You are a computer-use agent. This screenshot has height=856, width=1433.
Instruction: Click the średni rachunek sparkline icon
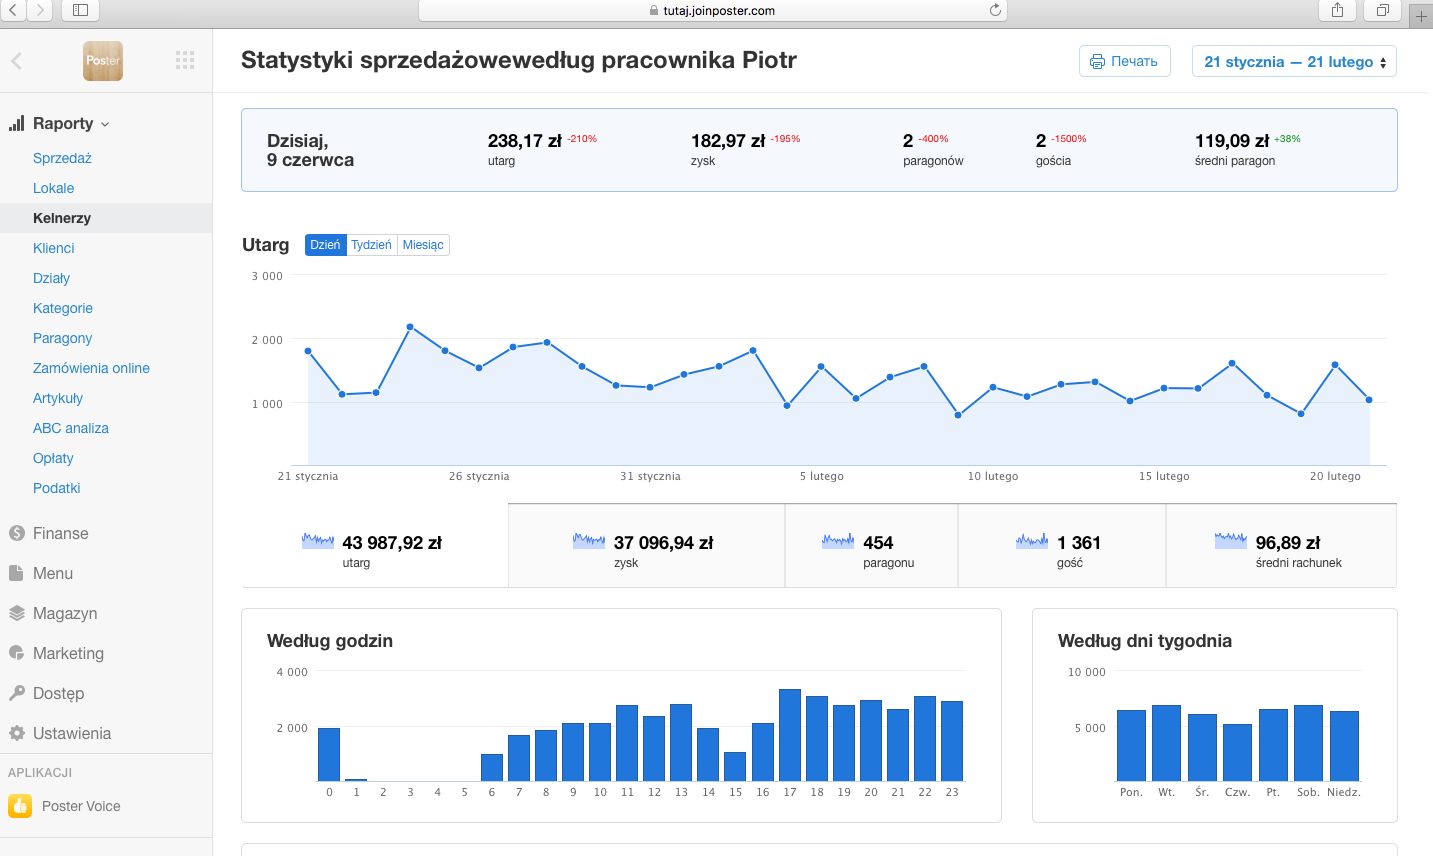1231,541
